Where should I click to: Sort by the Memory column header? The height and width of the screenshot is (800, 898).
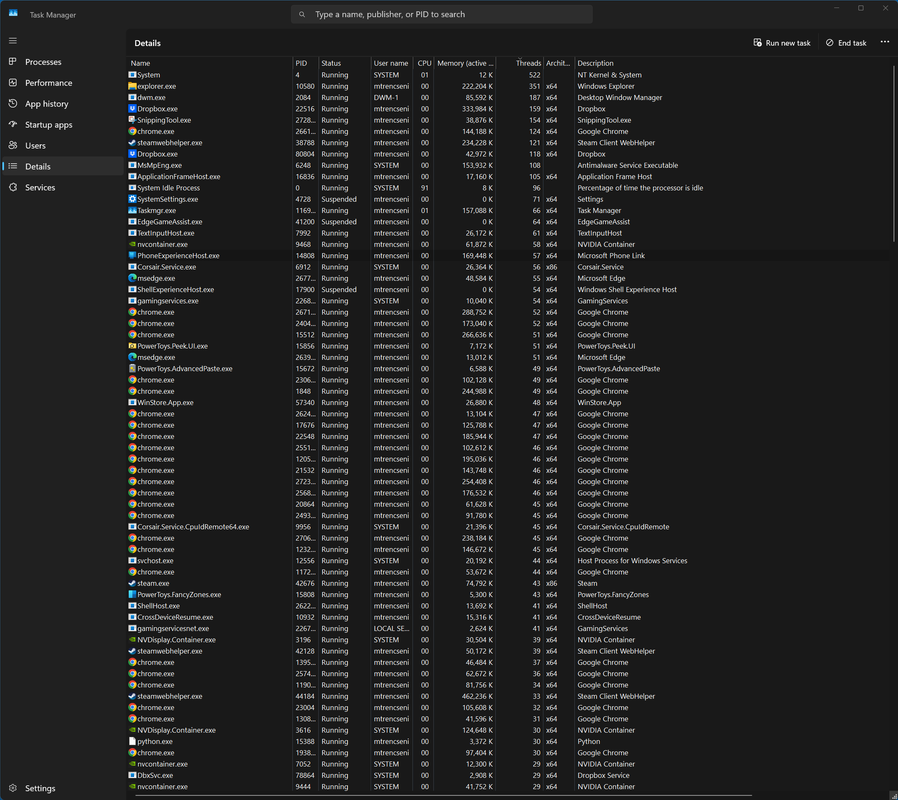[x=465, y=63]
